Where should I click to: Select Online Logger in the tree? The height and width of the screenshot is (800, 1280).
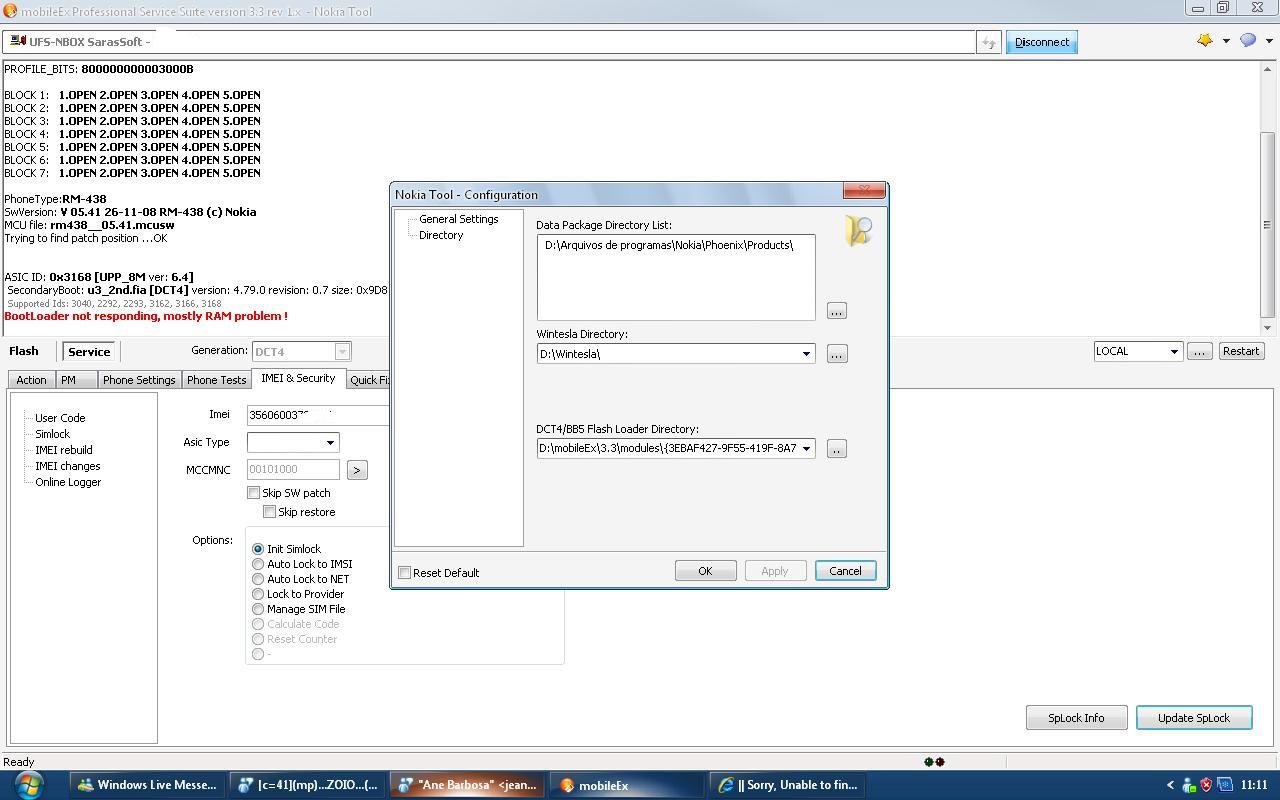pyautogui.click(x=68, y=482)
